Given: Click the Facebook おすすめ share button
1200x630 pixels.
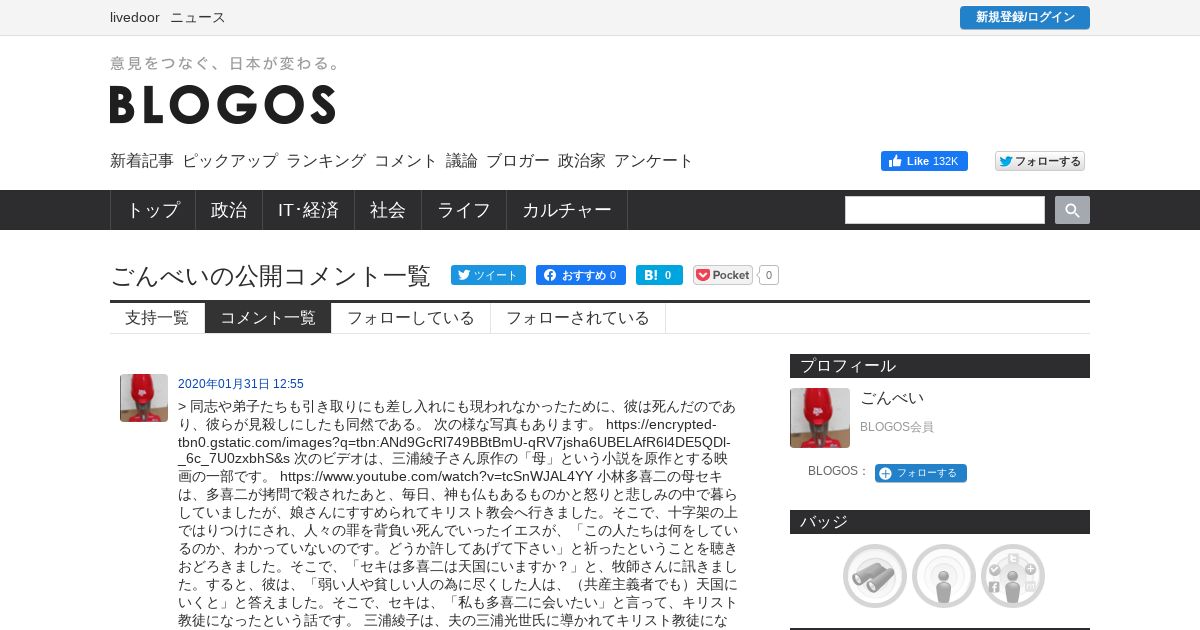Looking at the screenshot, I should tap(580, 275).
